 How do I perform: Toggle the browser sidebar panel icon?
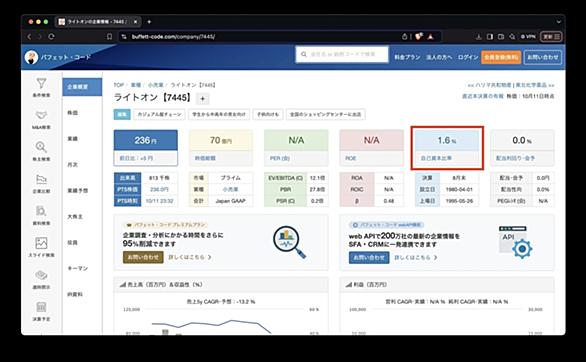pyautogui.click(x=490, y=37)
